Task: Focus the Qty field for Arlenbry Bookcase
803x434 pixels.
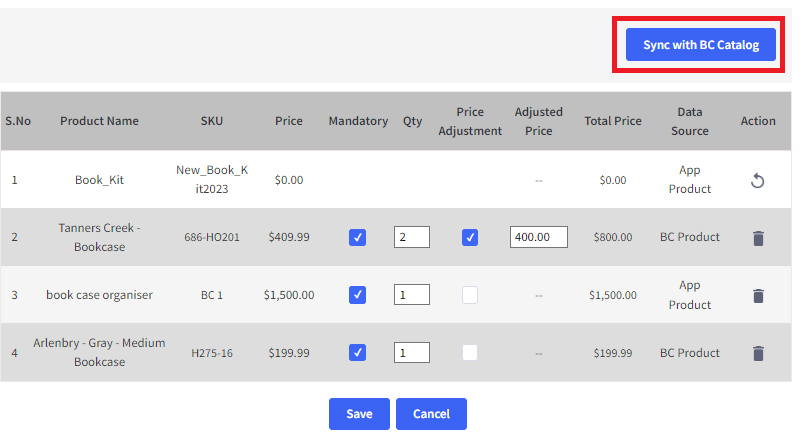Action: click(412, 353)
